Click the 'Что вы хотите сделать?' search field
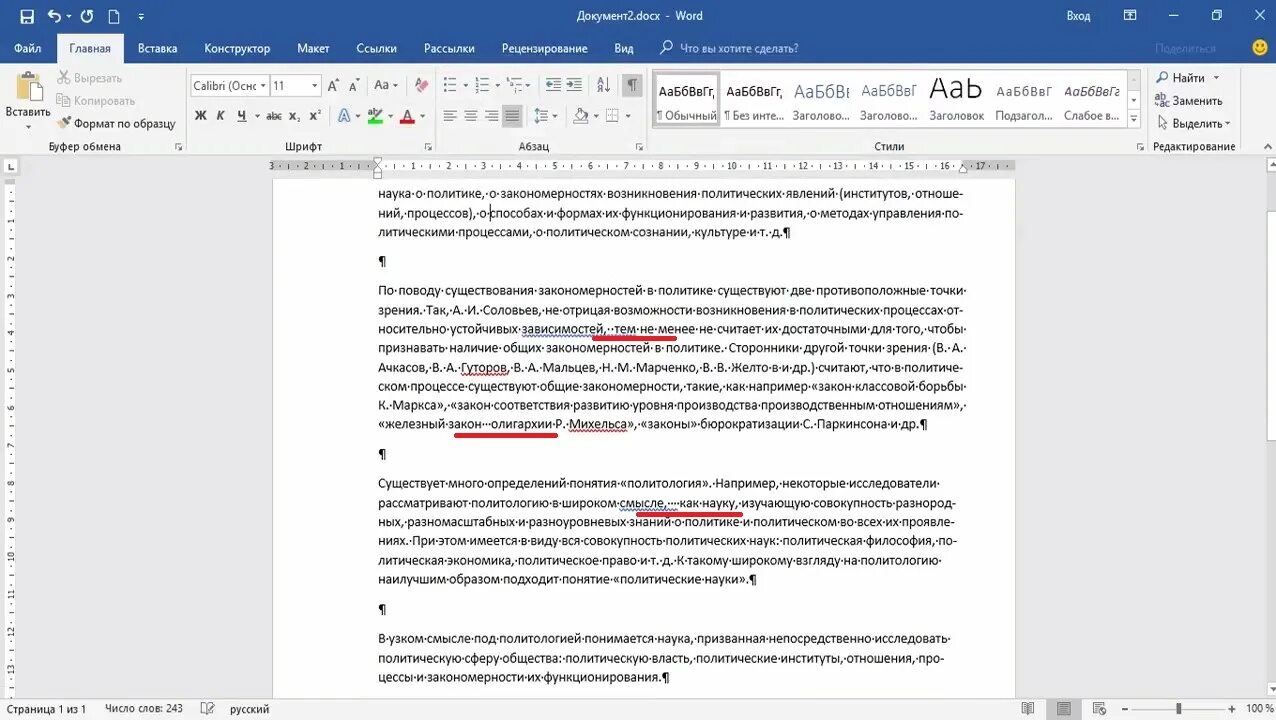Image resolution: width=1276 pixels, height=720 pixels. point(730,48)
